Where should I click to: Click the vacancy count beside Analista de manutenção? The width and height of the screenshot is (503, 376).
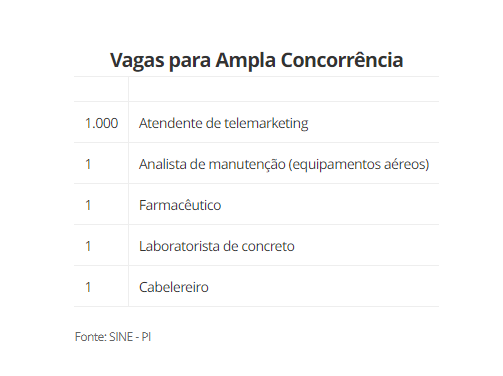click(x=88, y=164)
